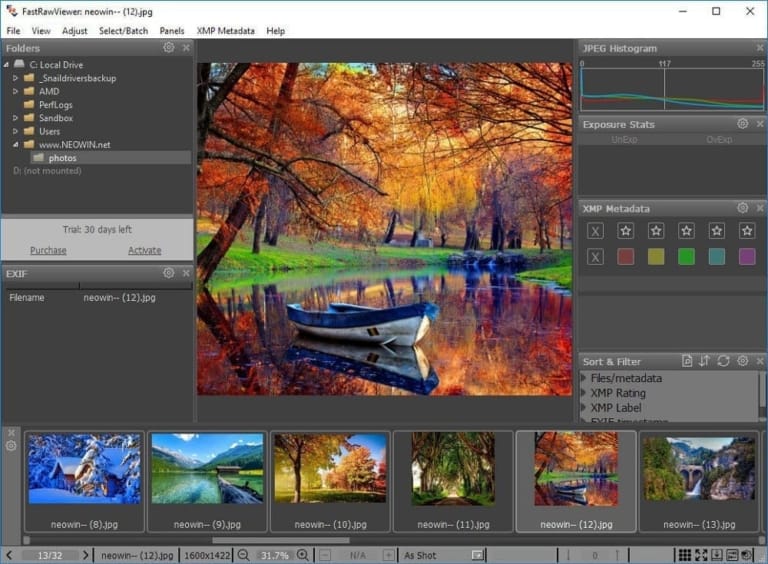Expand the Files/metadata filter section
The height and width of the screenshot is (564, 768).
pos(583,377)
